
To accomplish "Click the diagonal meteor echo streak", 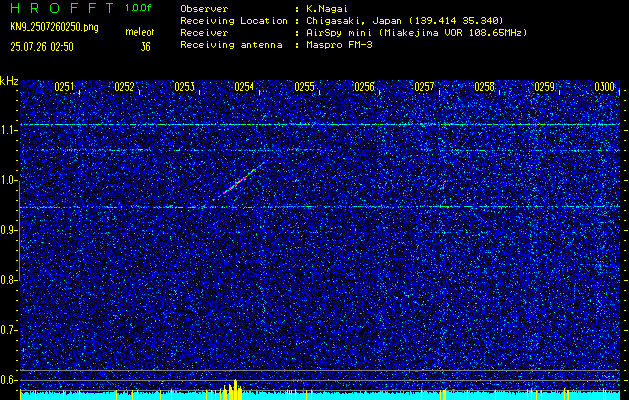I will (242, 179).
